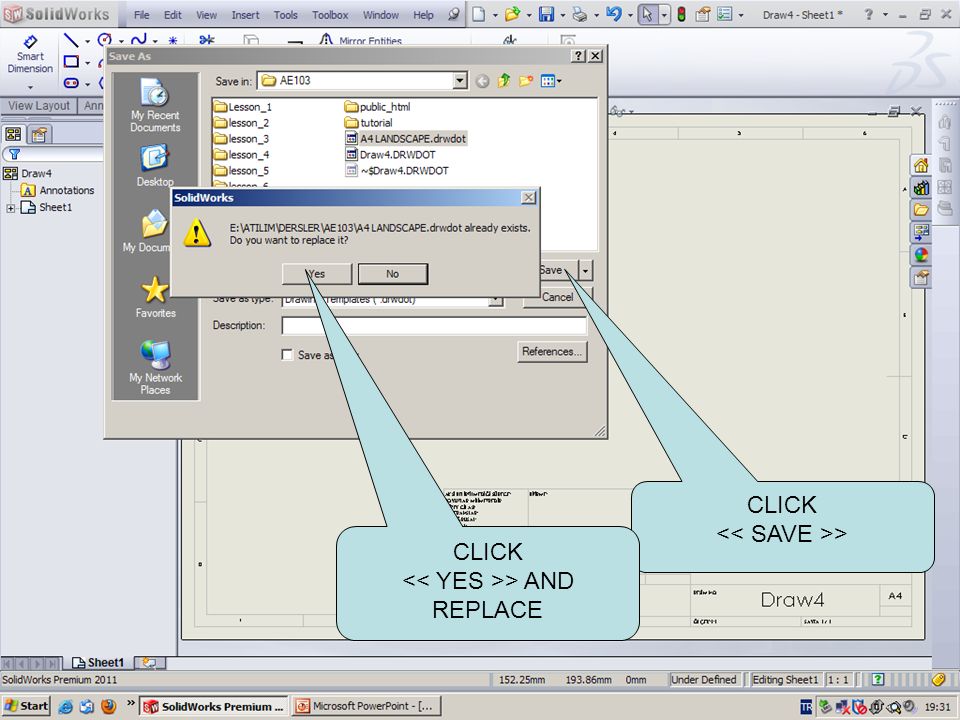Click the References... button
The height and width of the screenshot is (720, 960).
(x=552, y=351)
